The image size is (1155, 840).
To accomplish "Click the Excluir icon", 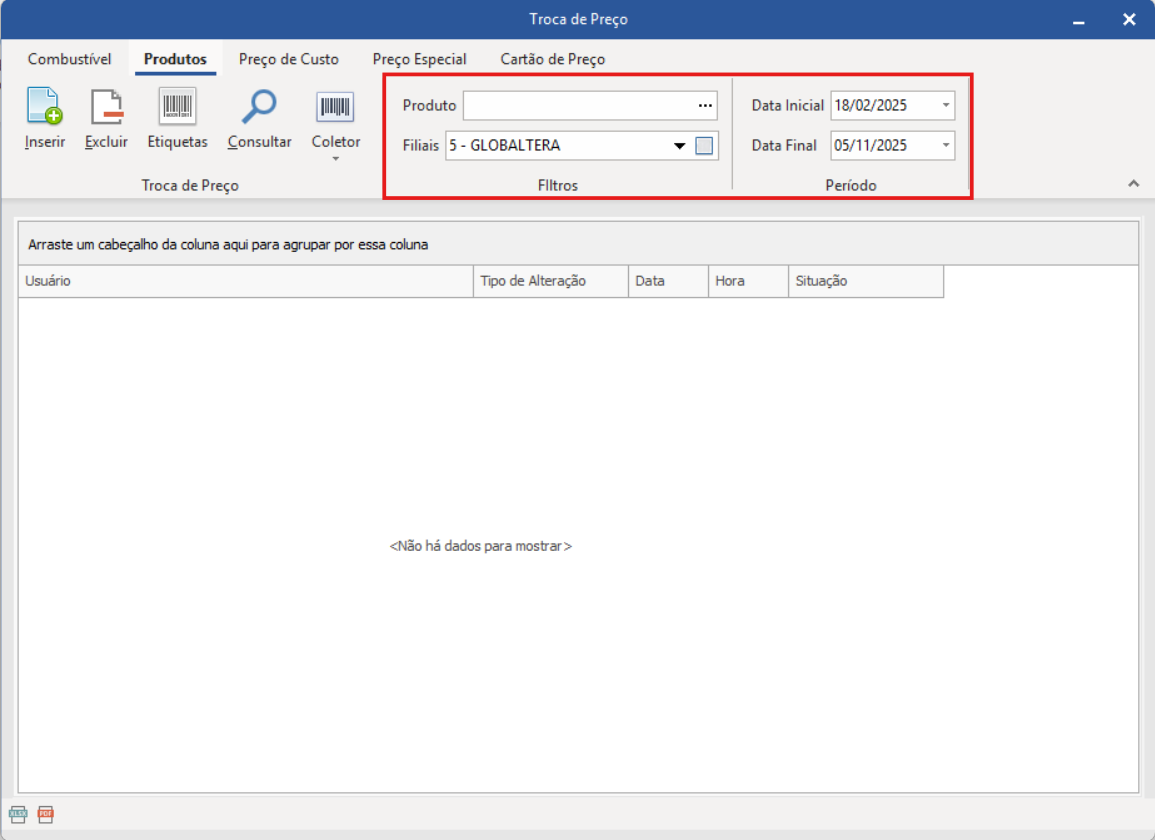I will click(106, 107).
